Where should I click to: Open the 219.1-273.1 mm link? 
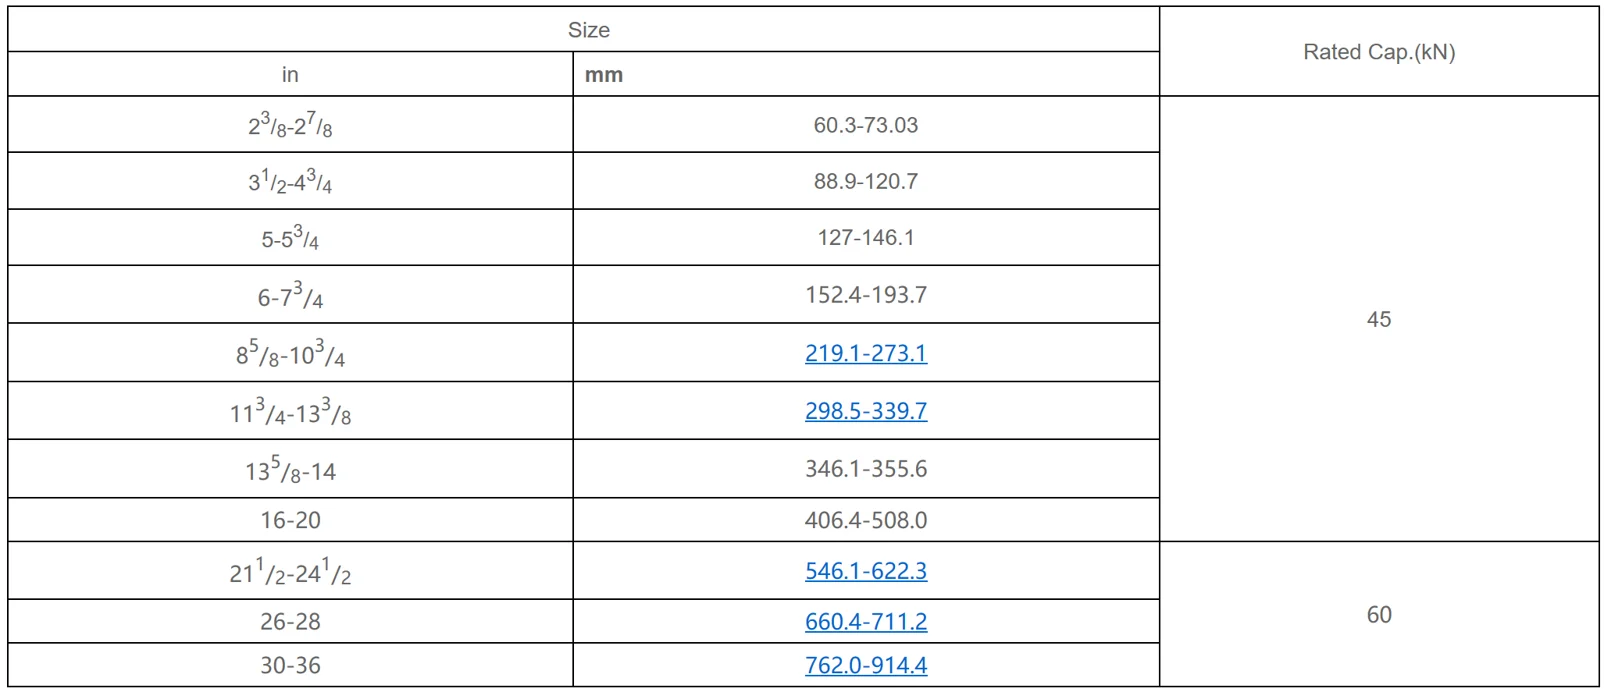[x=865, y=353]
